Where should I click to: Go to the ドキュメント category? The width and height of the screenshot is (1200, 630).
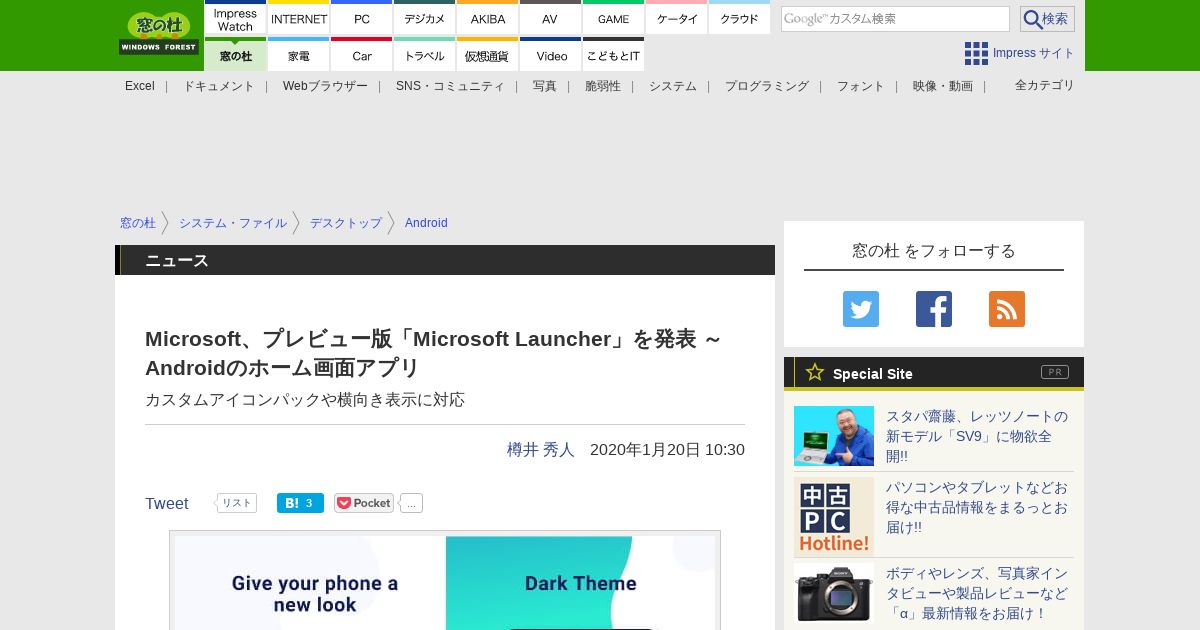pos(219,86)
